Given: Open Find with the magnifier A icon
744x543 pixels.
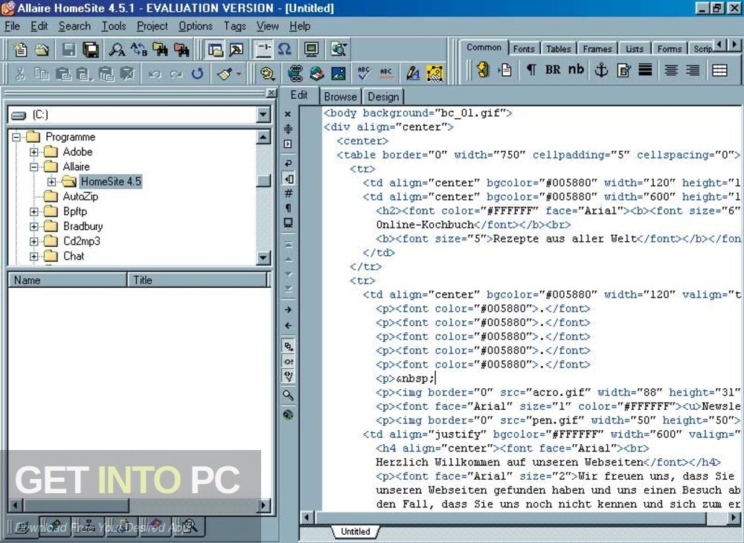Looking at the screenshot, I should tap(117, 49).
